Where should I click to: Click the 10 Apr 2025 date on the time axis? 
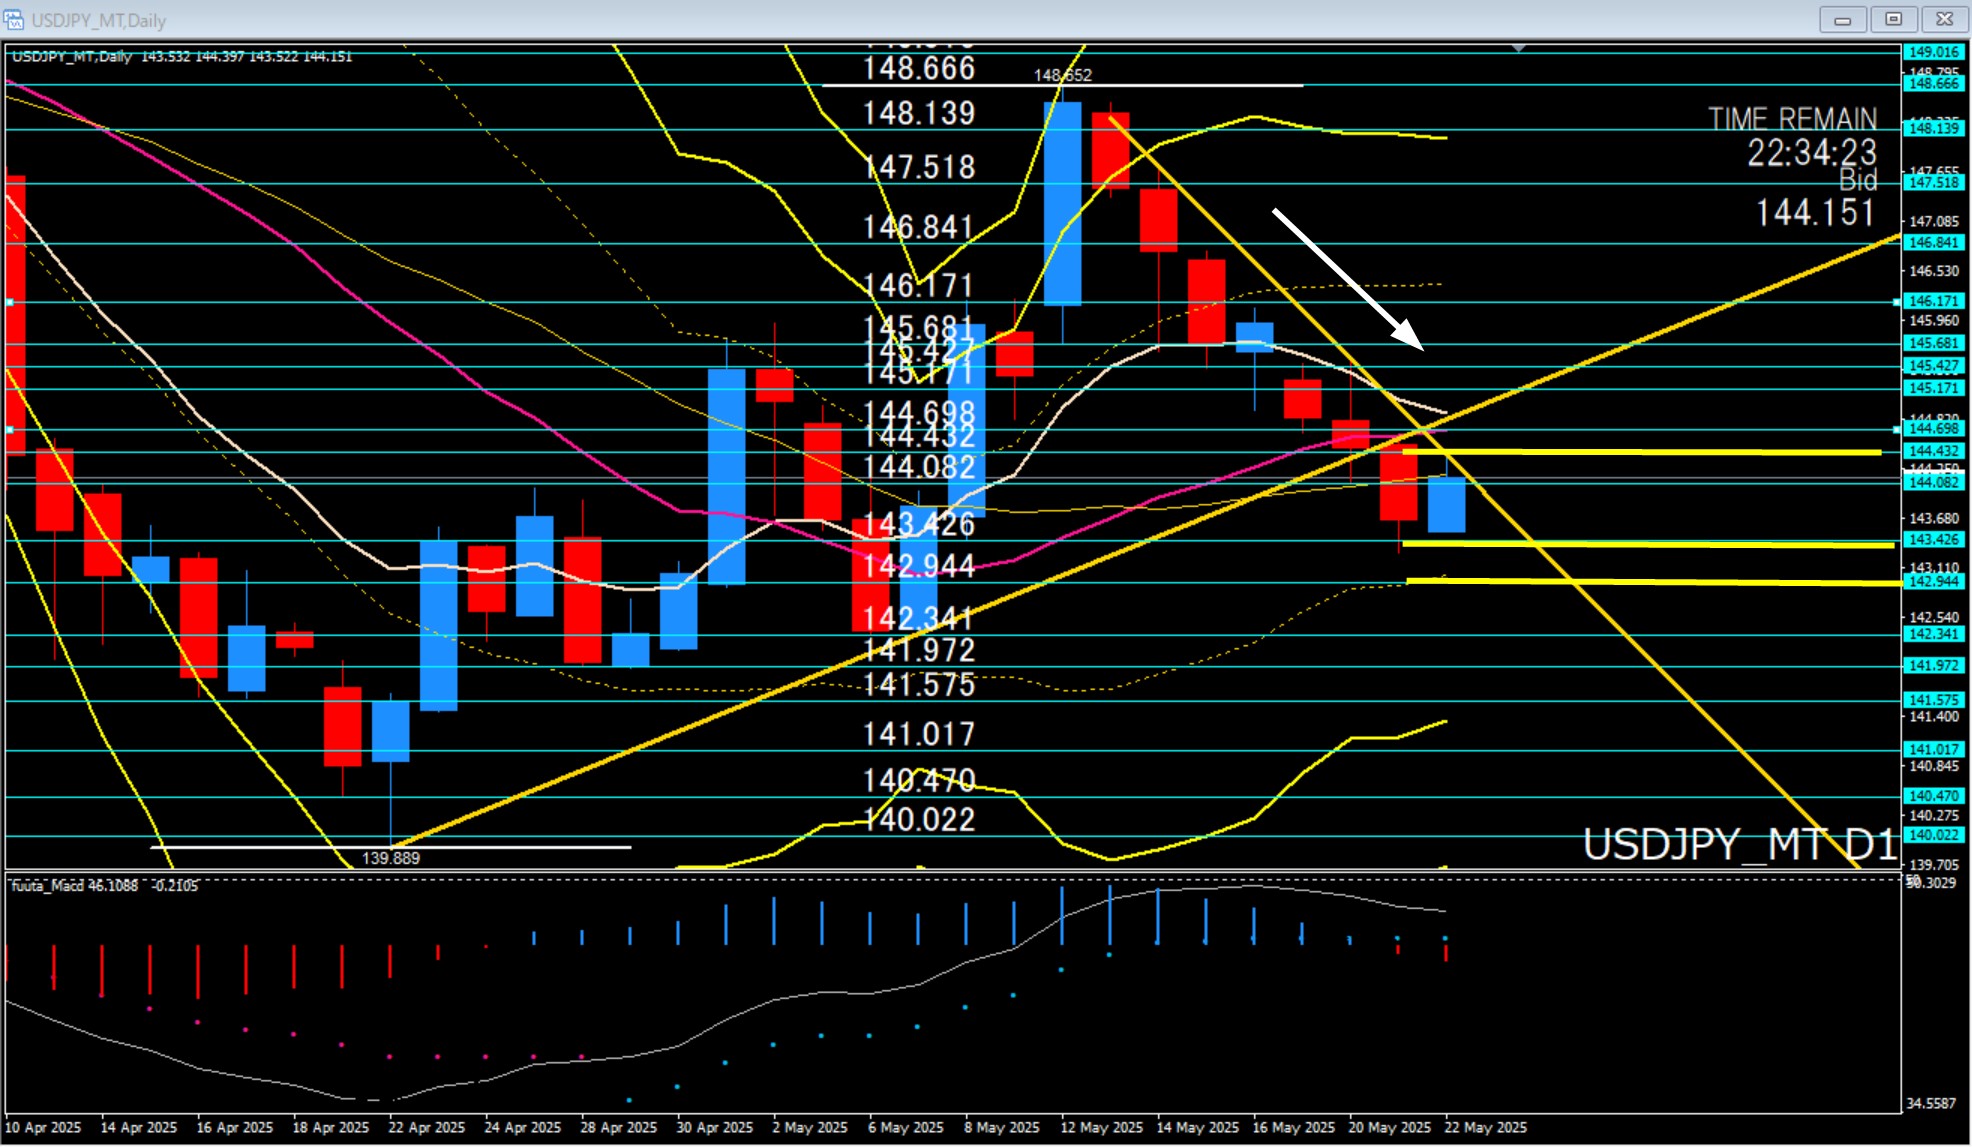click(42, 1127)
